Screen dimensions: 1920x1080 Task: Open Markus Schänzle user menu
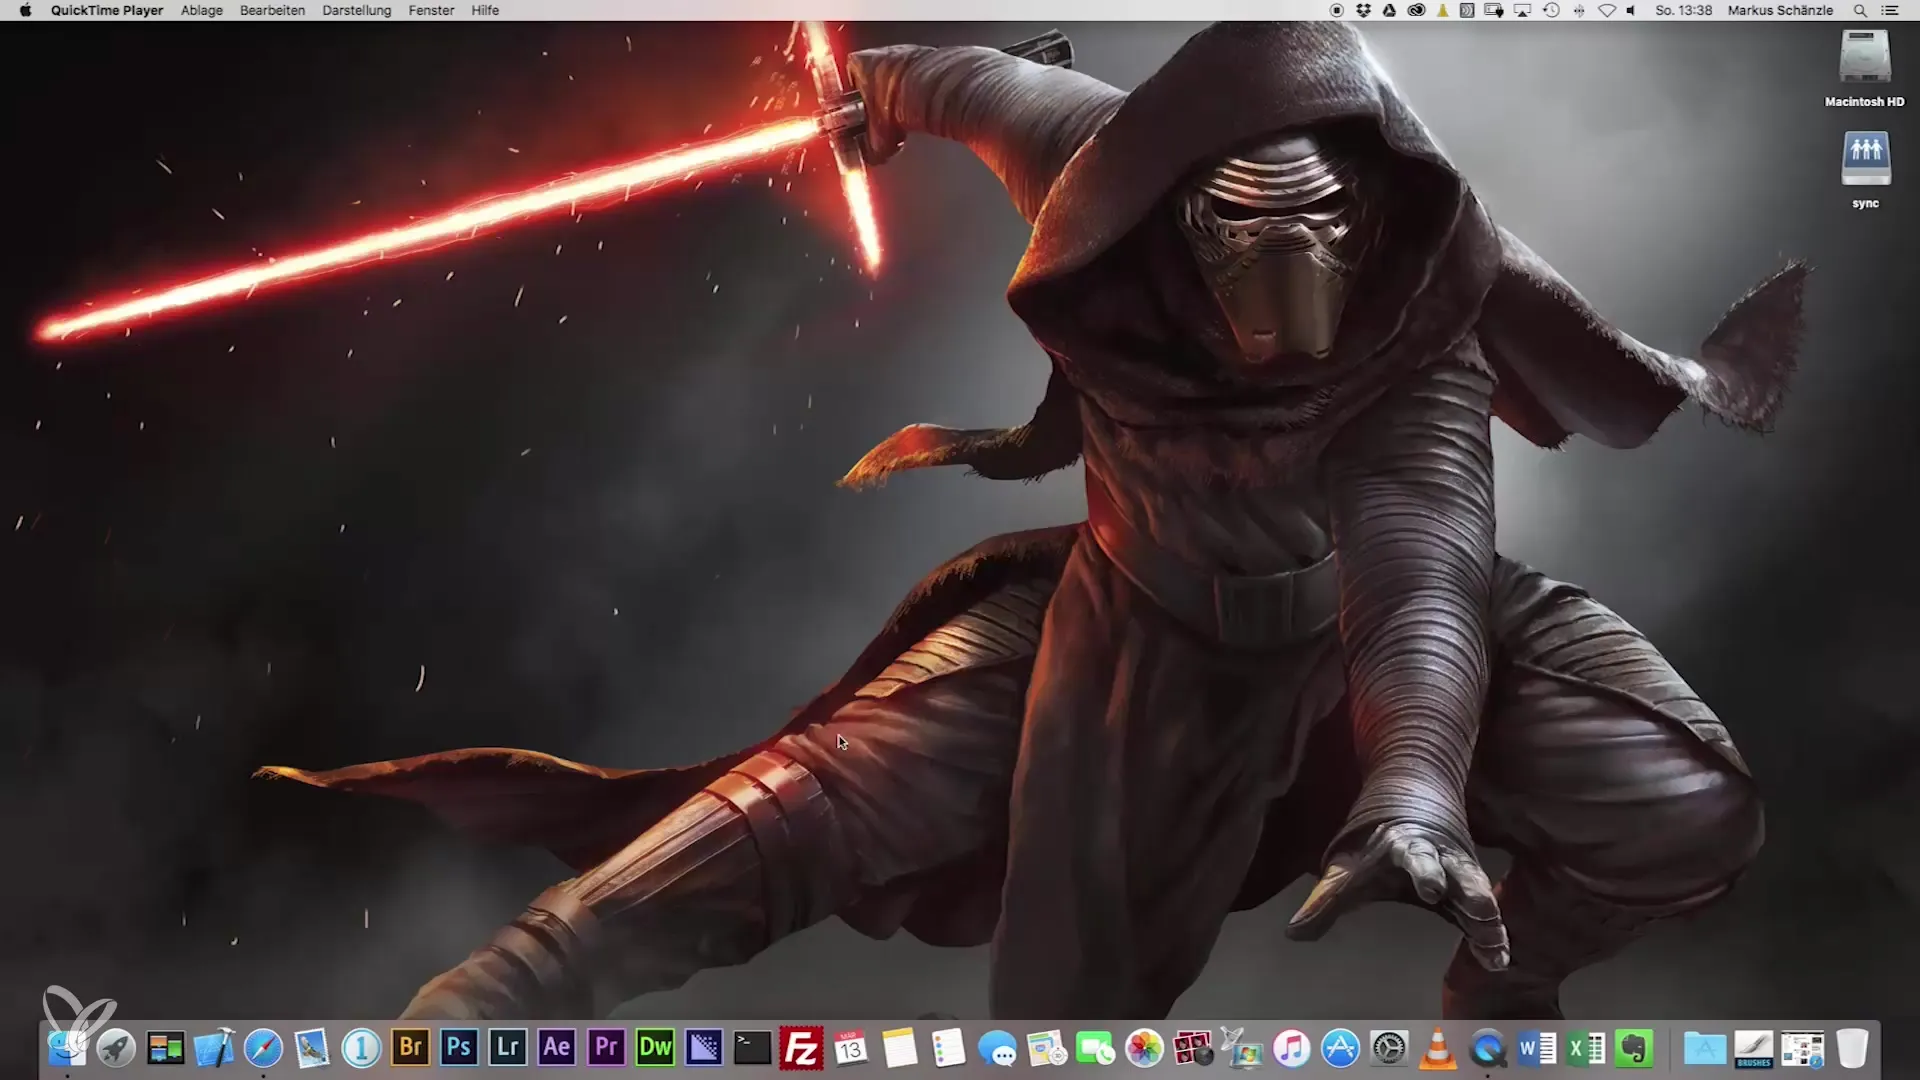point(1780,10)
